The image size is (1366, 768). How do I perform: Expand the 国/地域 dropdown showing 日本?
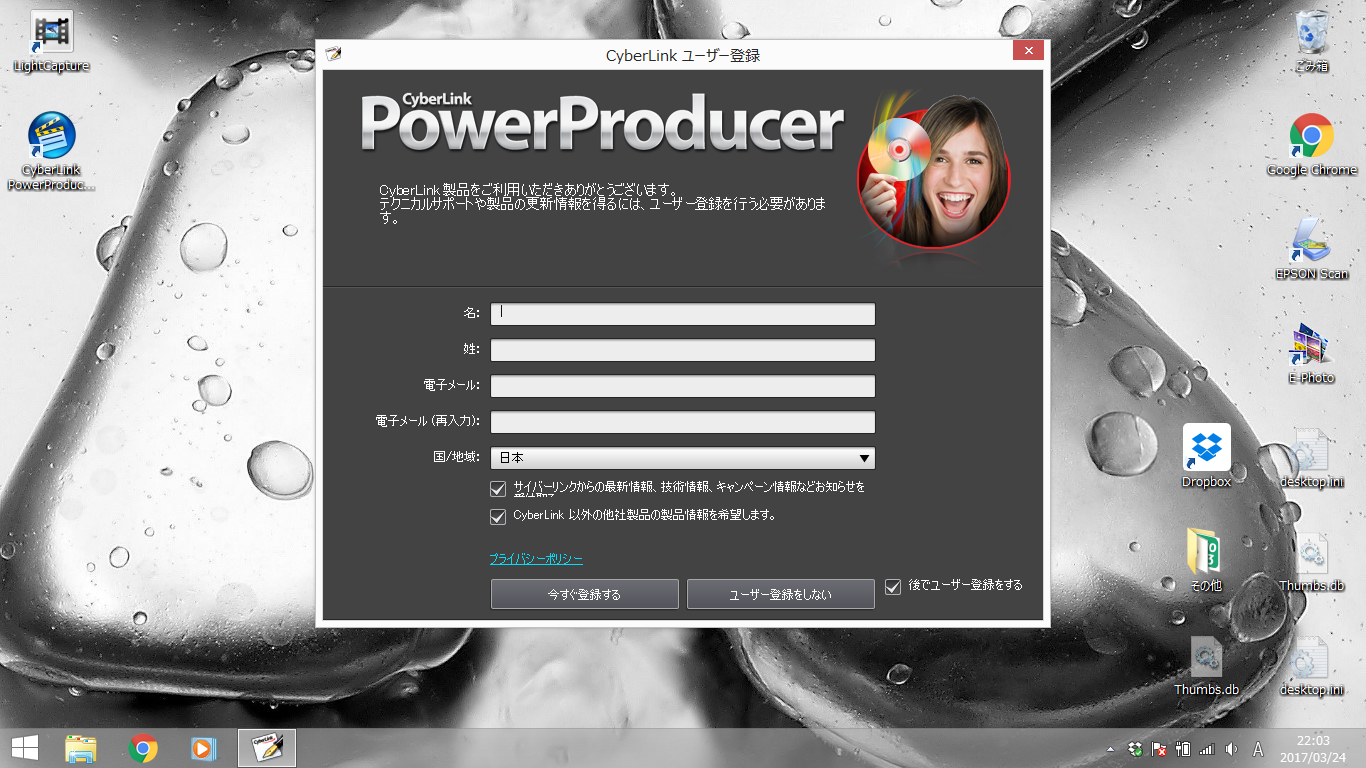click(x=683, y=458)
